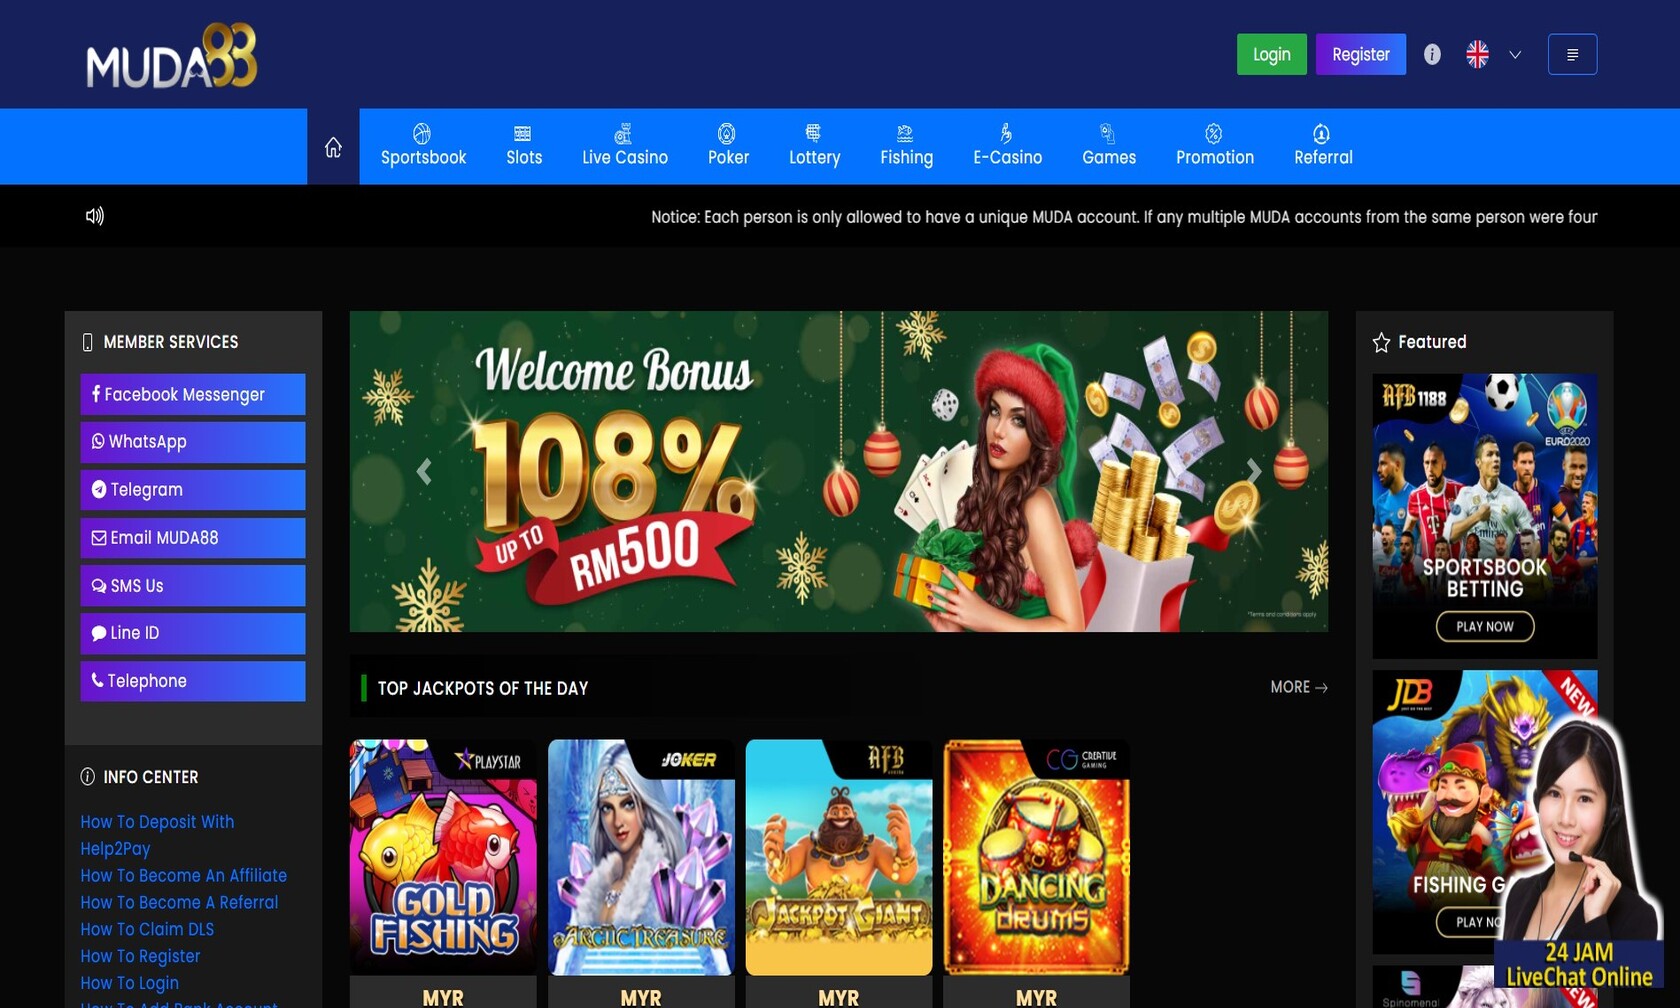Image resolution: width=1680 pixels, height=1008 pixels.
Task: Expand the language dropdown chevron
Action: [x=1515, y=55]
